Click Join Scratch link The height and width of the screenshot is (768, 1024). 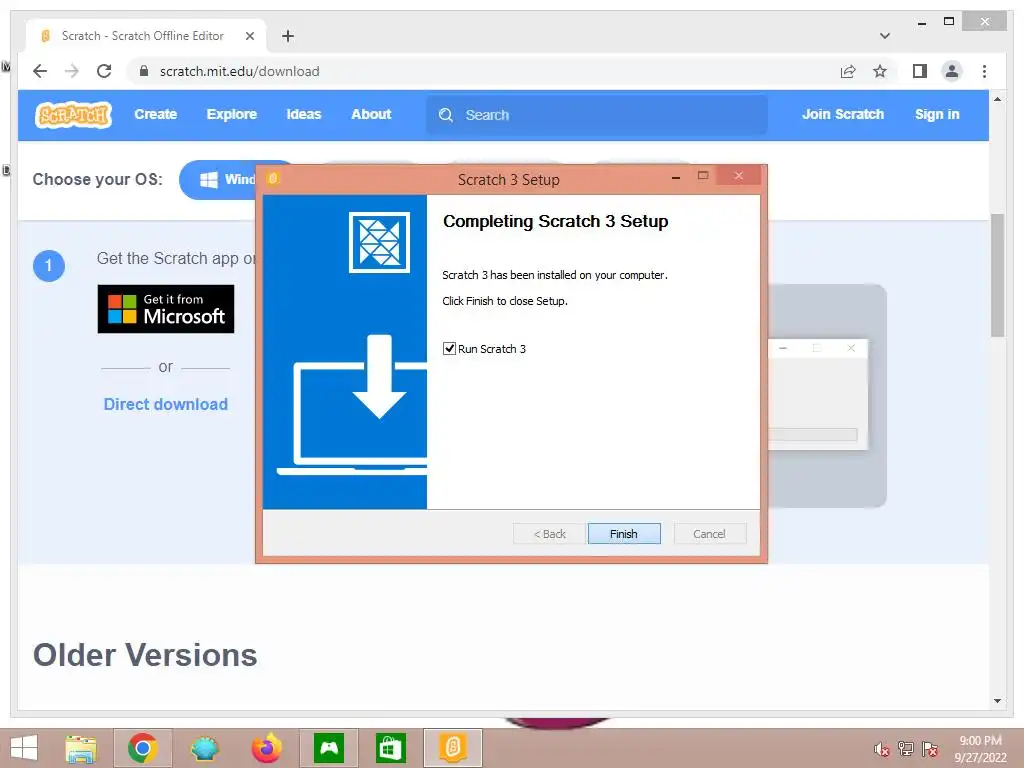[x=842, y=114]
